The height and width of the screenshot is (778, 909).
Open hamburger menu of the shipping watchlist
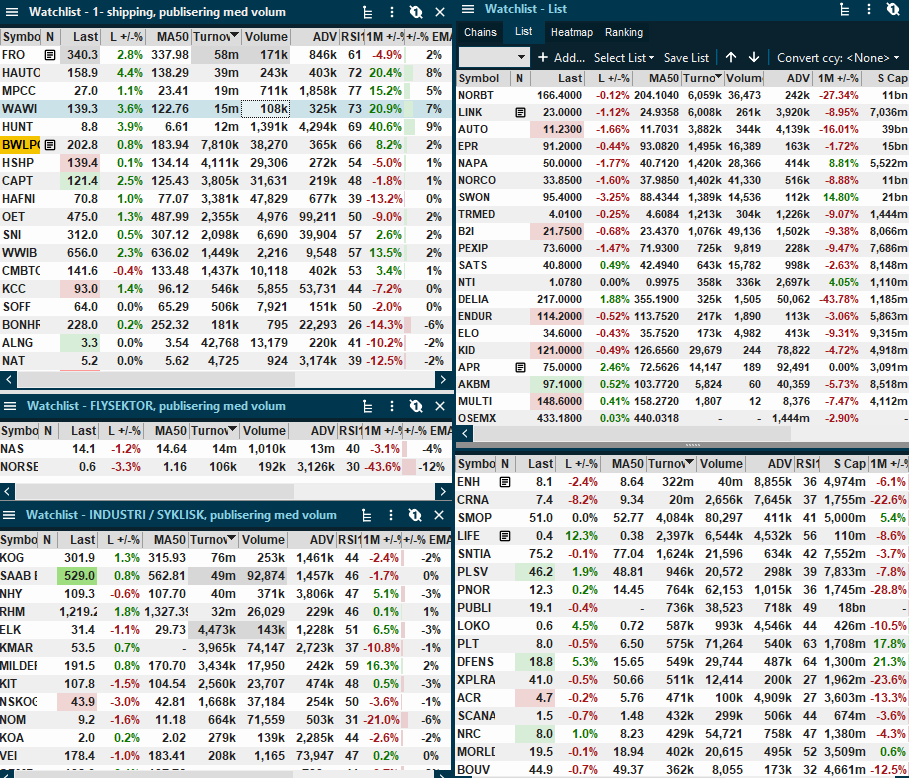click(12, 12)
